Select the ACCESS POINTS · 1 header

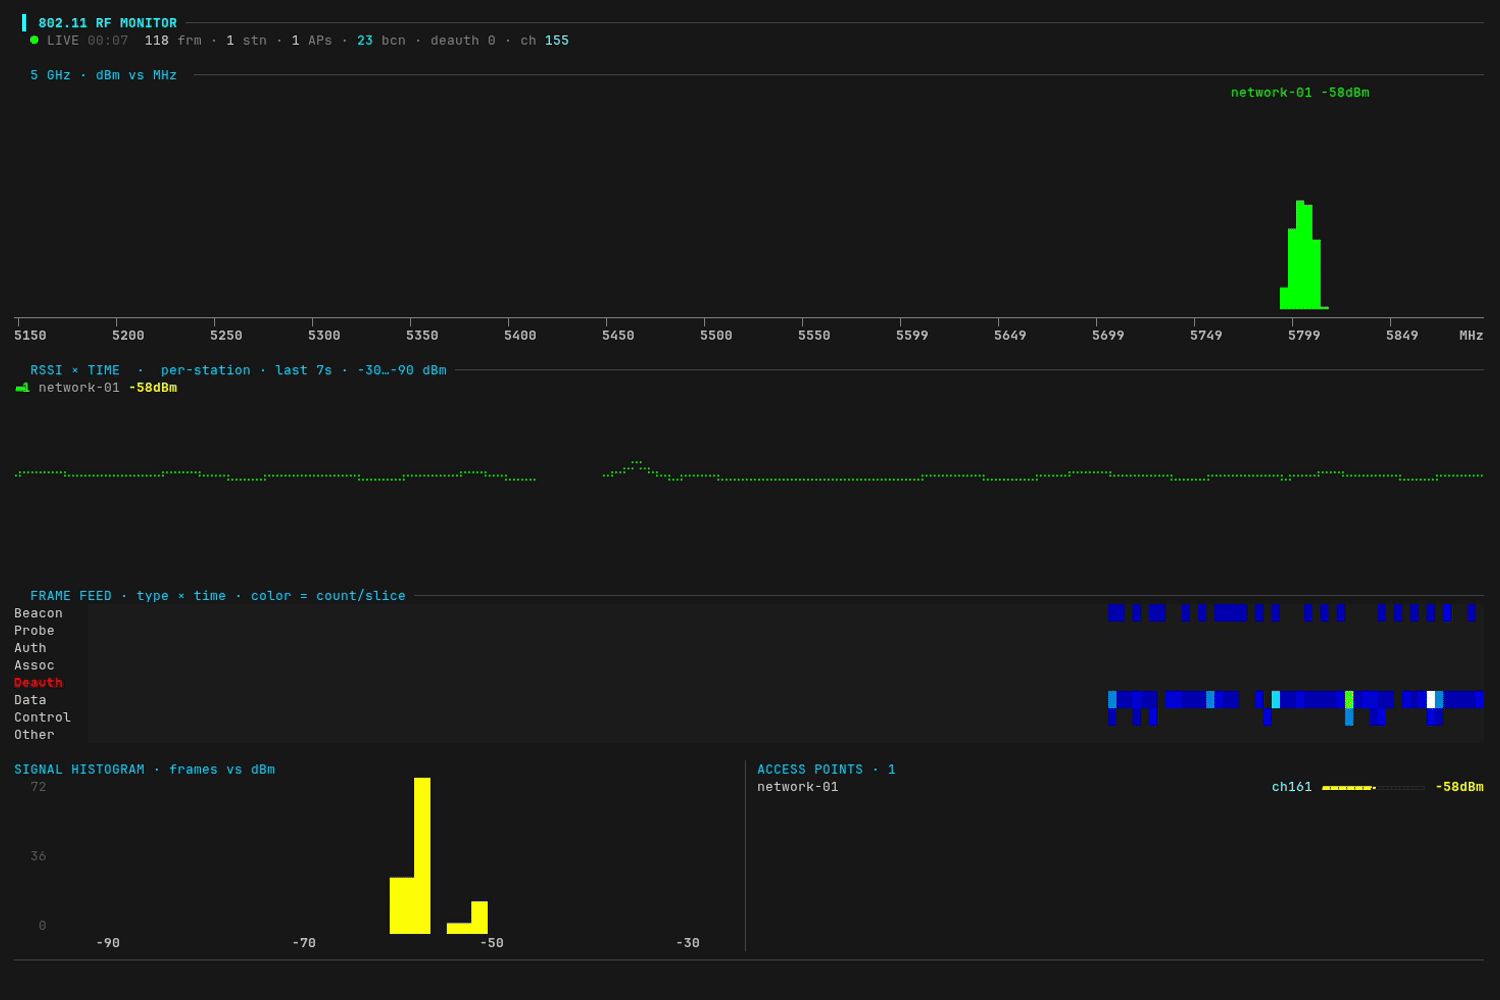[826, 770]
